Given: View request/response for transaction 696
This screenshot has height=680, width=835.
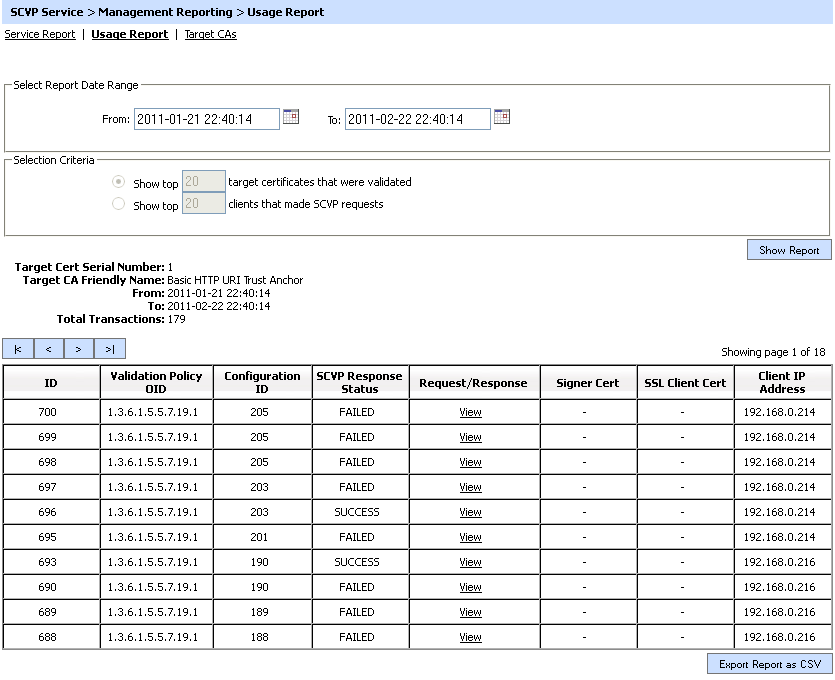Looking at the screenshot, I should point(470,512).
